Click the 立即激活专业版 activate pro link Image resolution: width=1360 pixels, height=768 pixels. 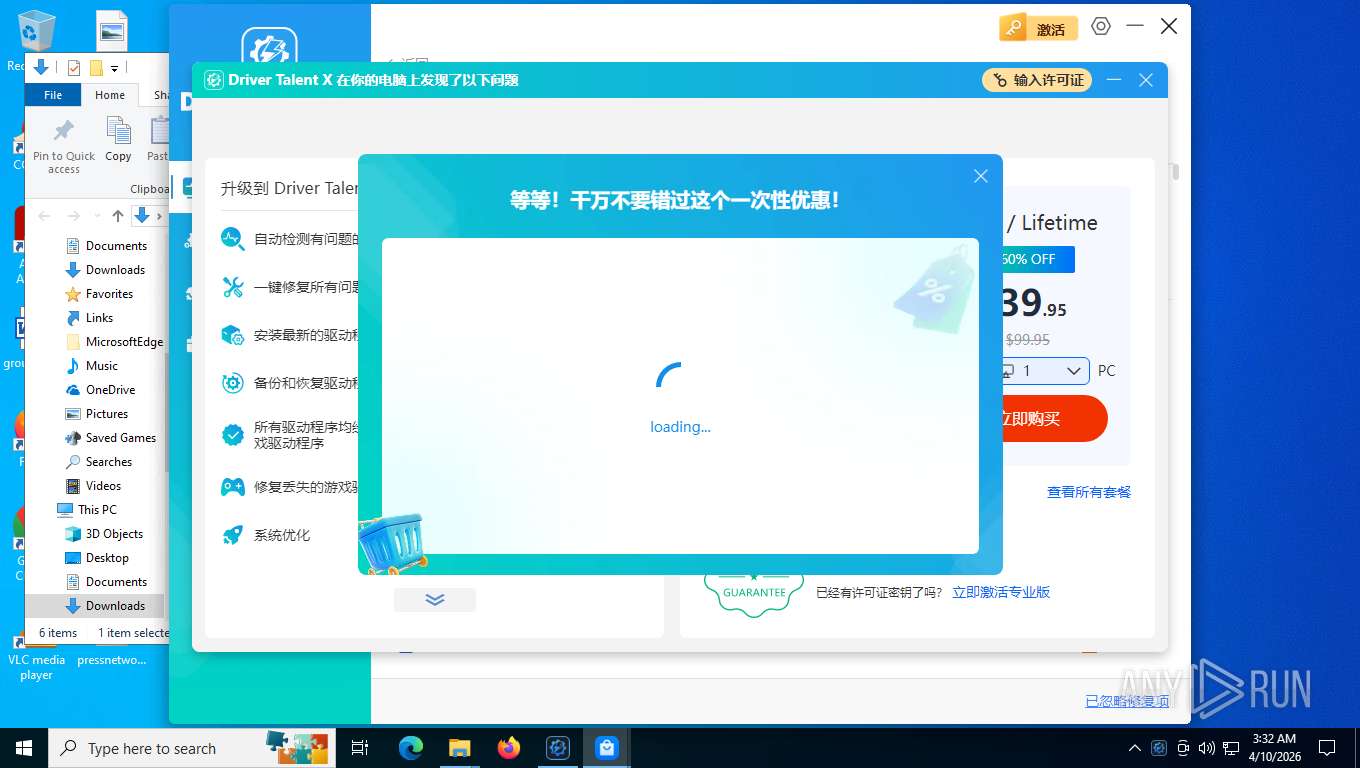[1001, 592]
